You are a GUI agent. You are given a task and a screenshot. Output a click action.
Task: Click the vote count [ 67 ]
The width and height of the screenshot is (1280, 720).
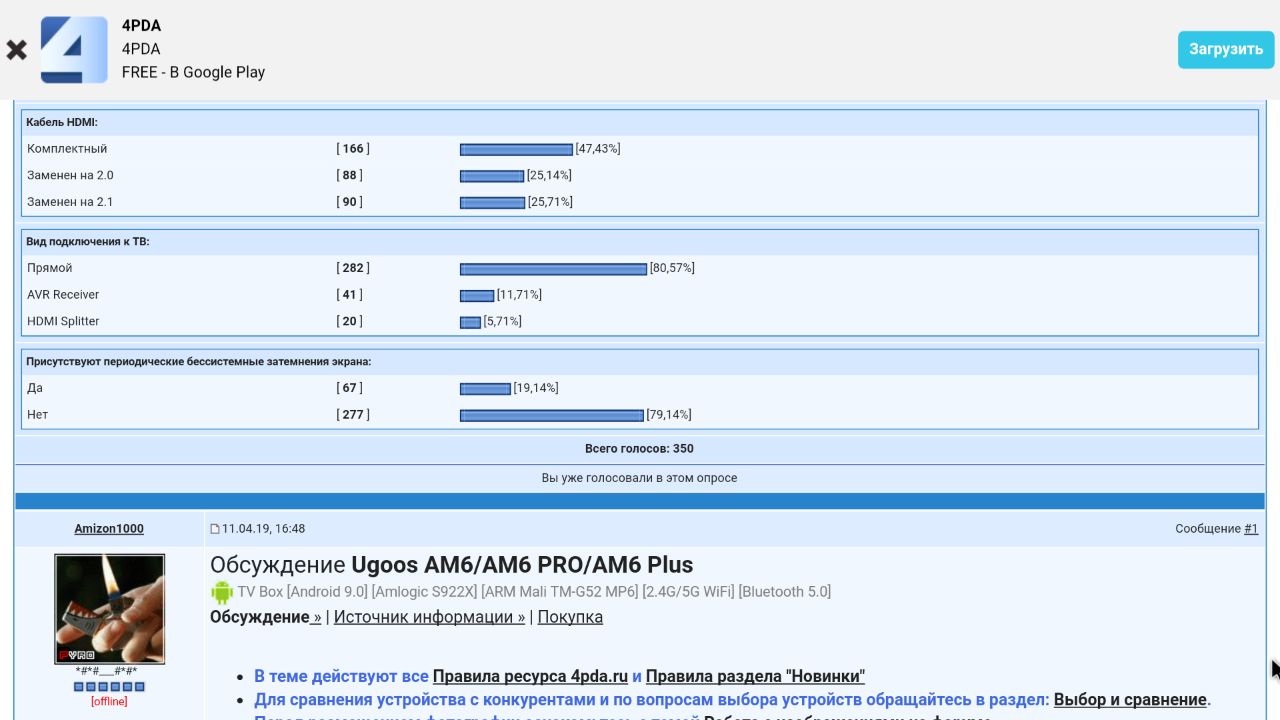(349, 388)
